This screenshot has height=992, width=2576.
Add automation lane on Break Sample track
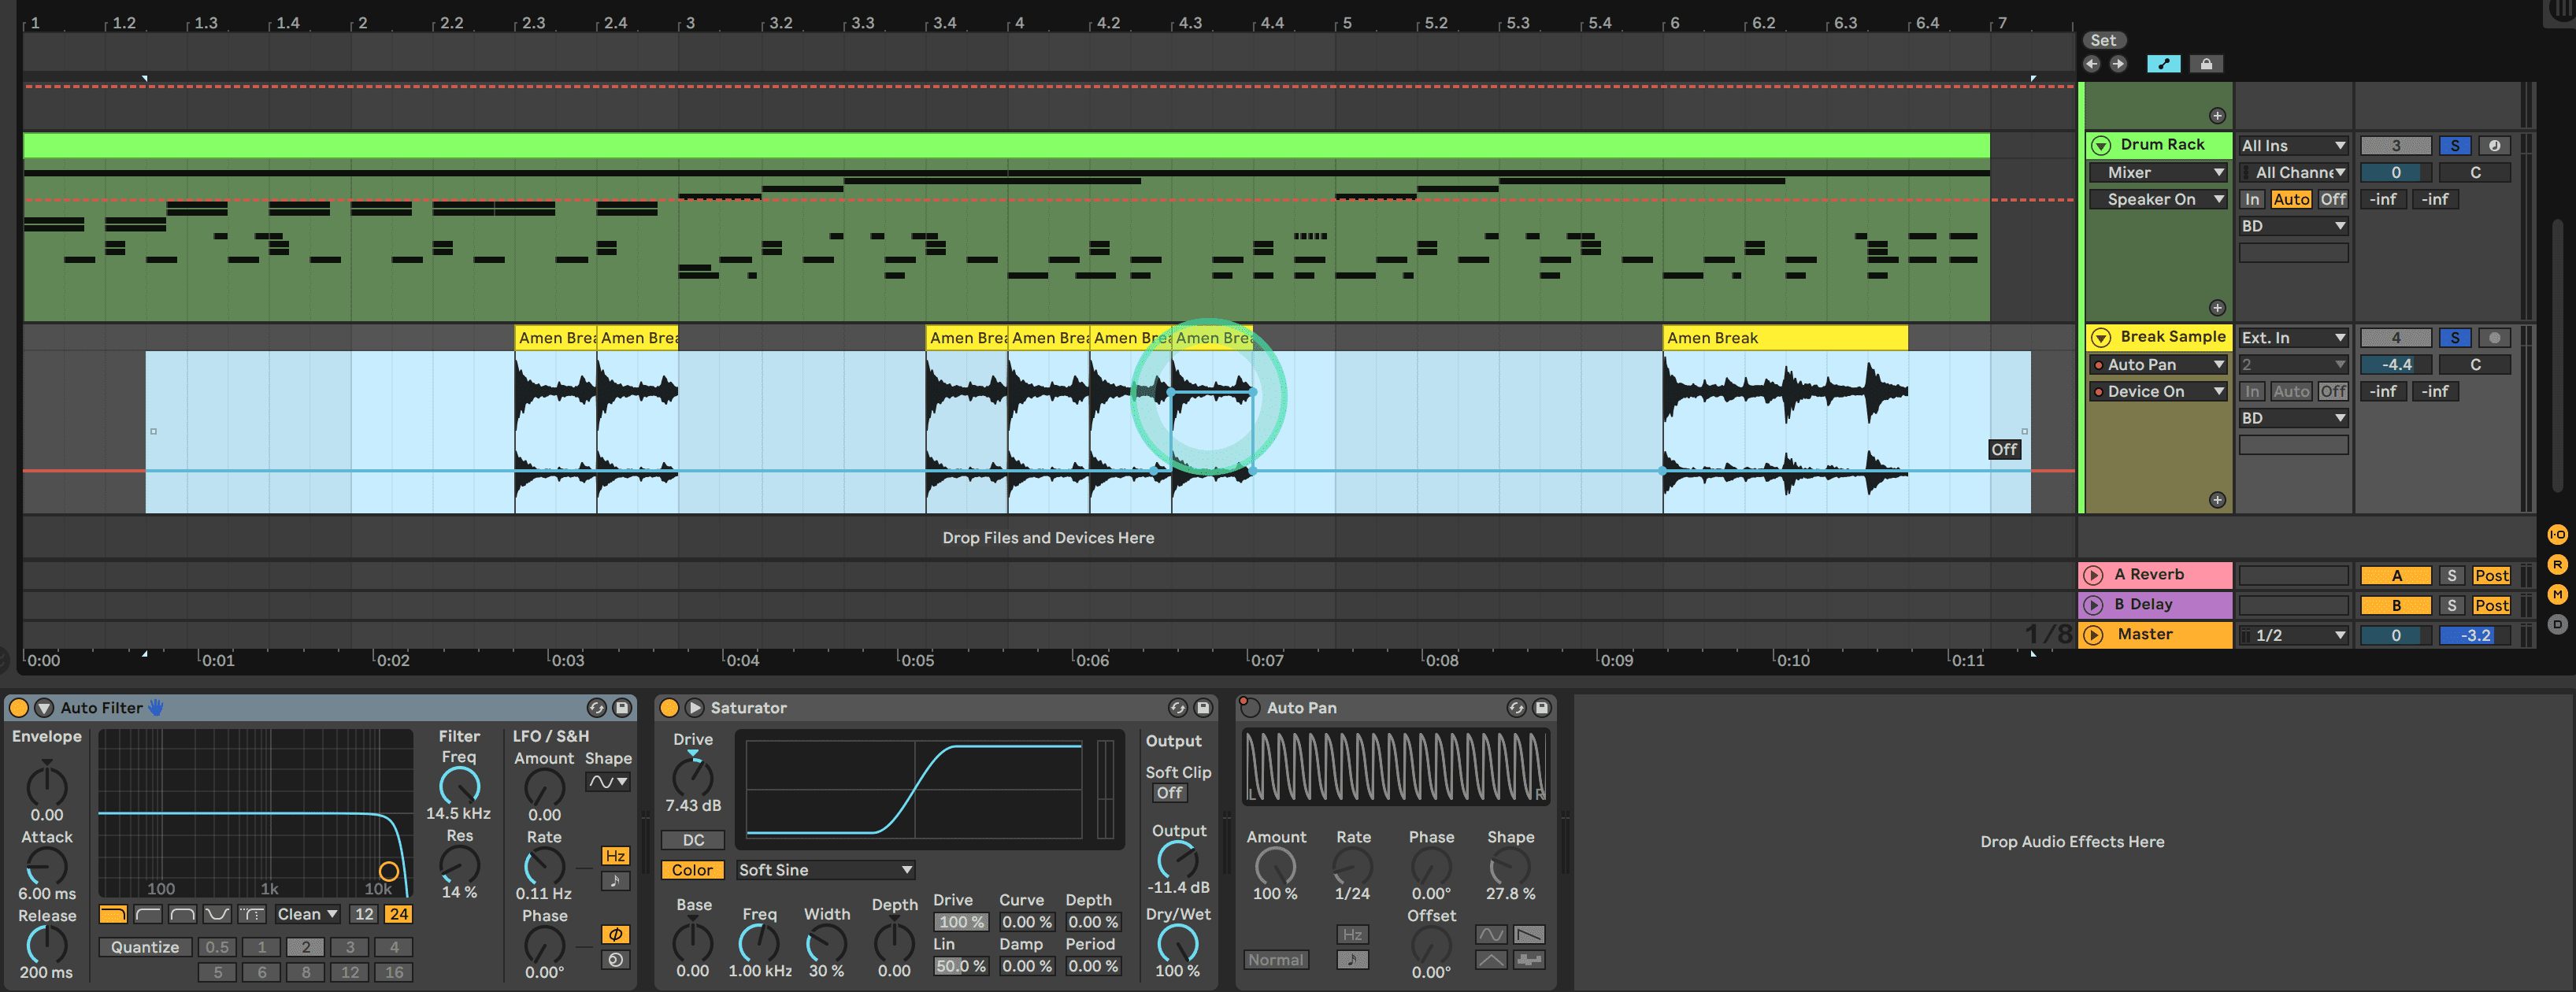coord(2217,500)
